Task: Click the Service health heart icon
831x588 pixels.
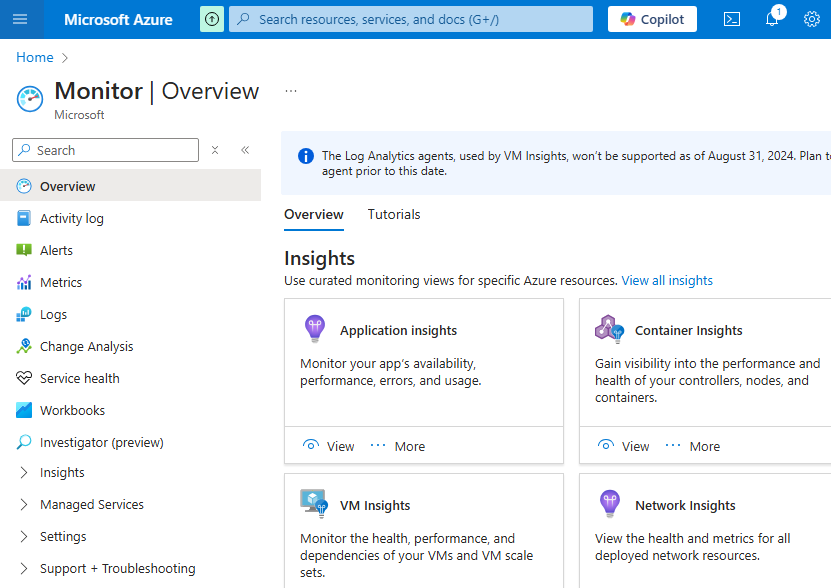Action: (24, 378)
